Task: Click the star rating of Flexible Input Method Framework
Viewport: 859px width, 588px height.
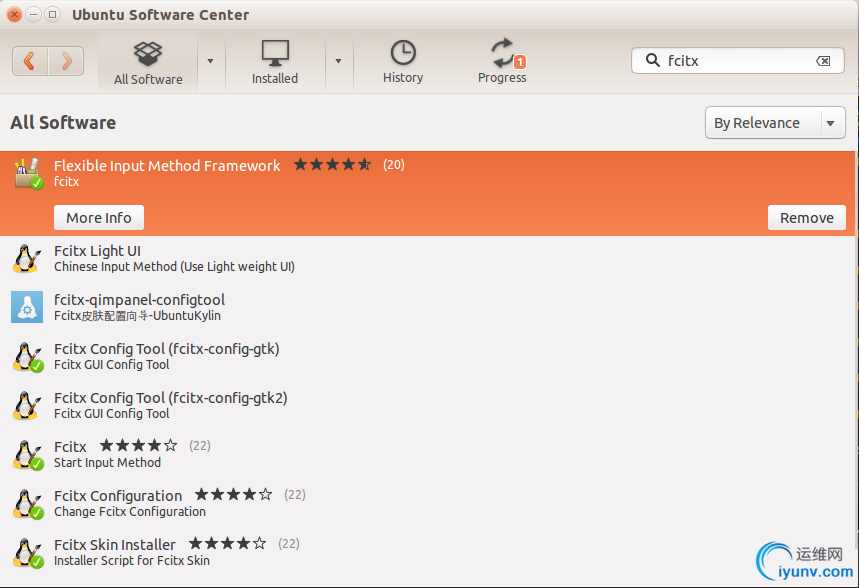Action: pyautogui.click(x=333, y=164)
